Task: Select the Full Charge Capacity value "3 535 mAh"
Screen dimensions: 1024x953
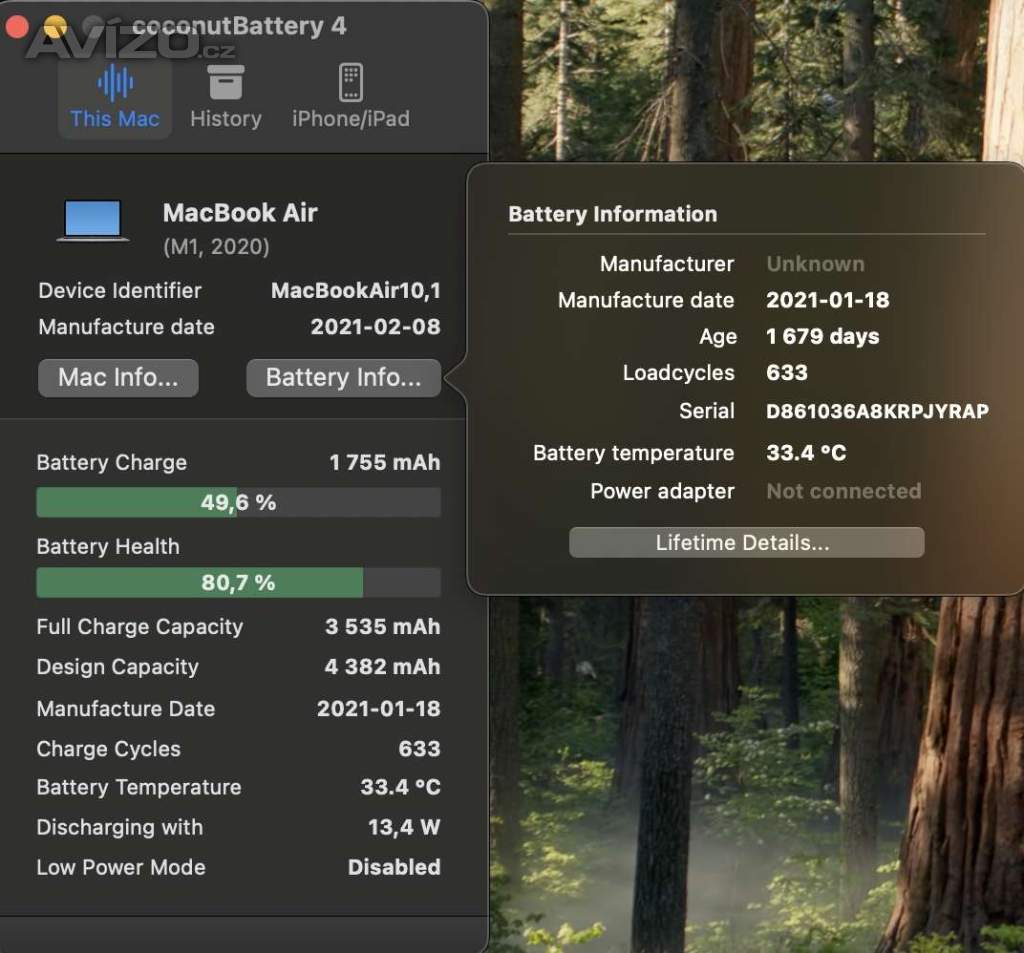Action: tap(383, 626)
